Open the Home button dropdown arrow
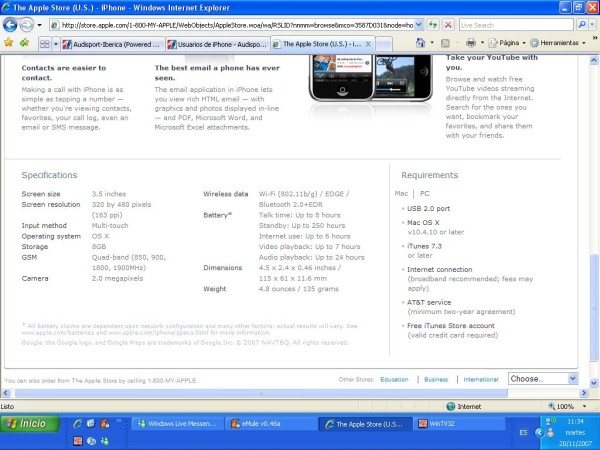This screenshot has width=600, height=450. pyautogui.click(x=432, y=43)
